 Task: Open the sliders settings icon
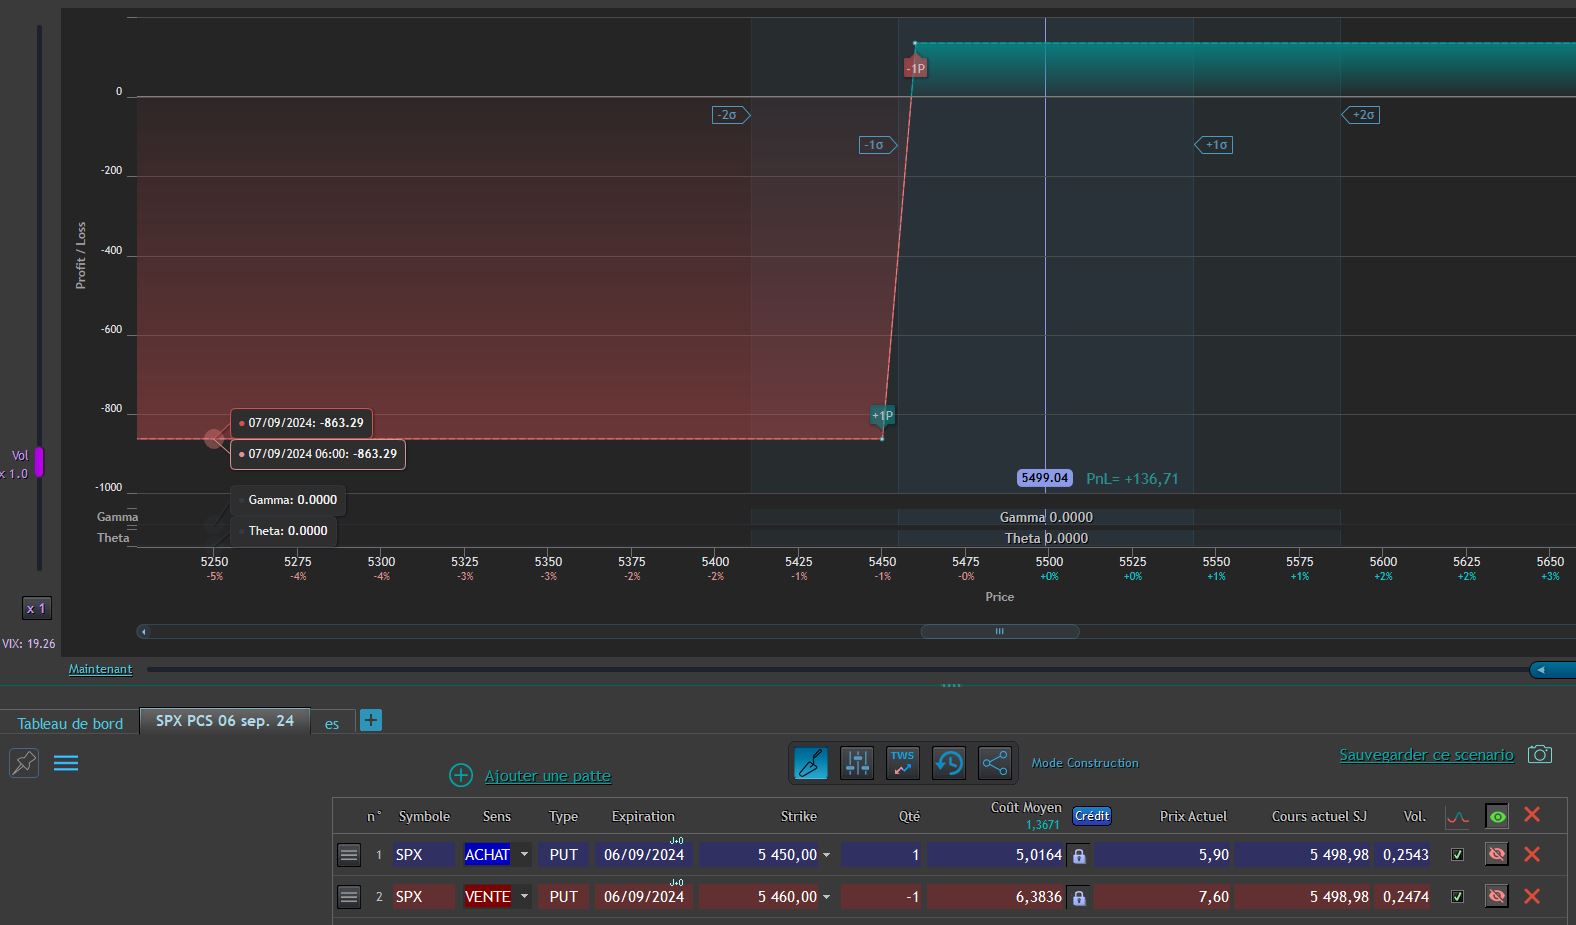[x=857, y=763]
